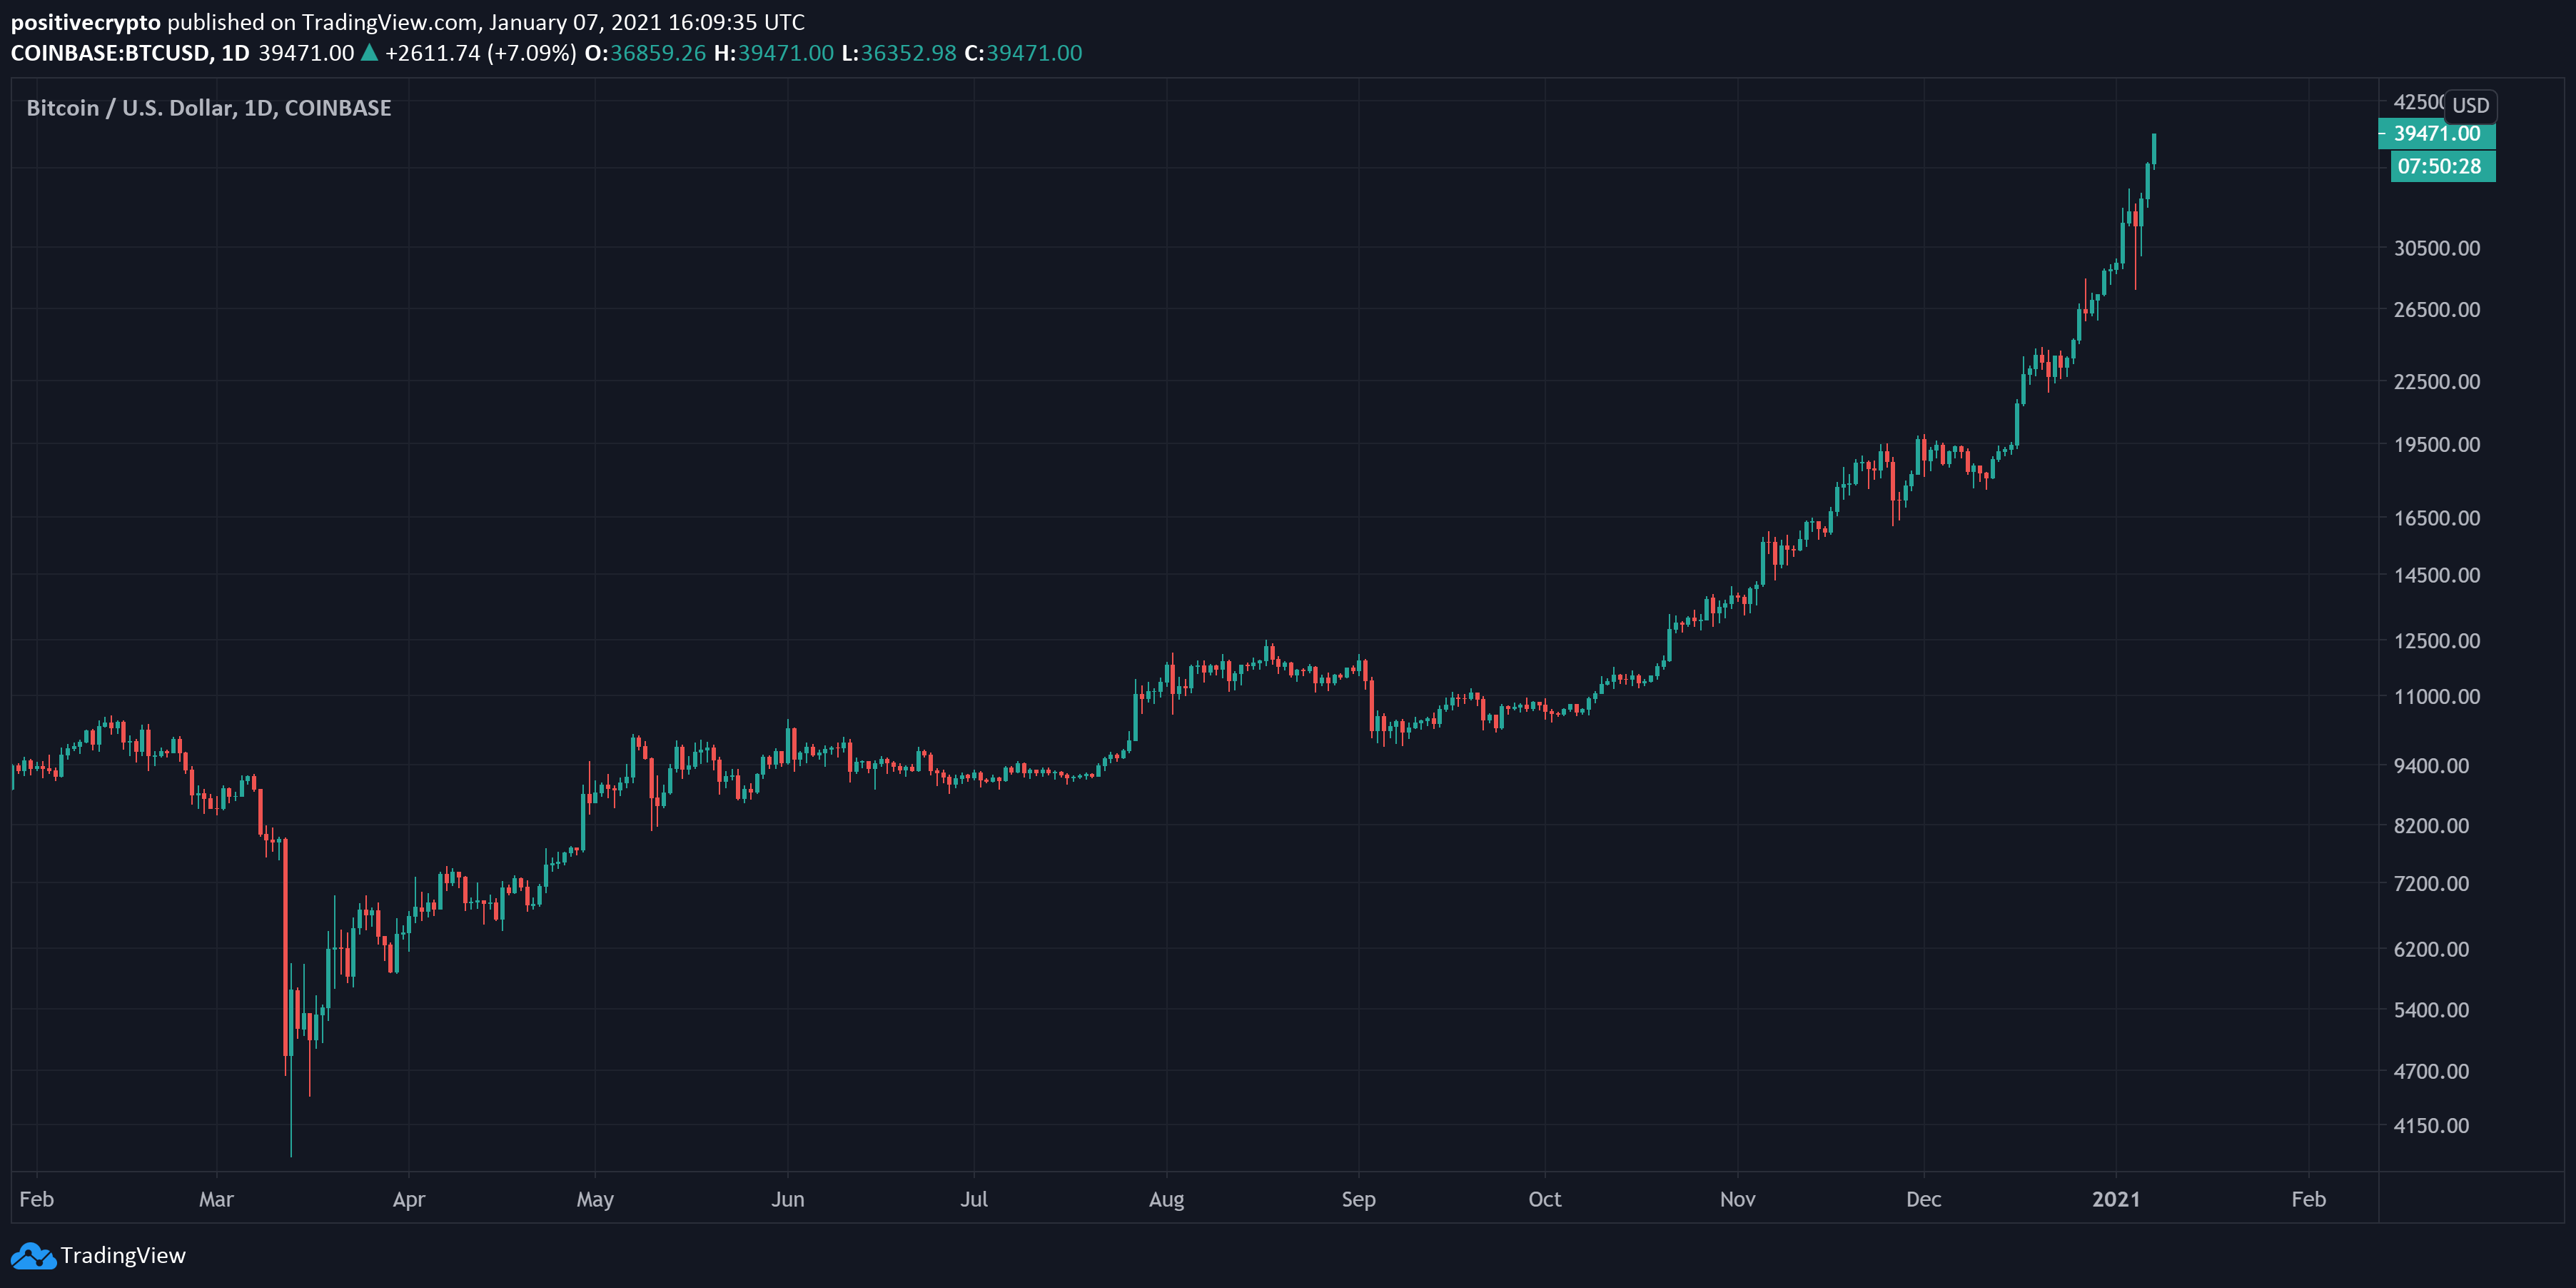Click the TradingView text at bottom left
The image size is (2576, 1288).
point(123,1256)
